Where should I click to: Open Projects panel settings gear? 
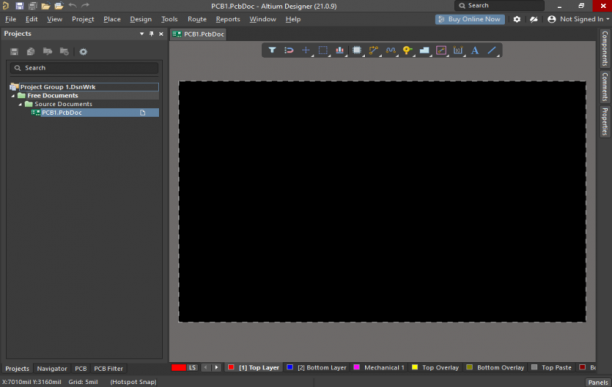(x=83, y=51)
